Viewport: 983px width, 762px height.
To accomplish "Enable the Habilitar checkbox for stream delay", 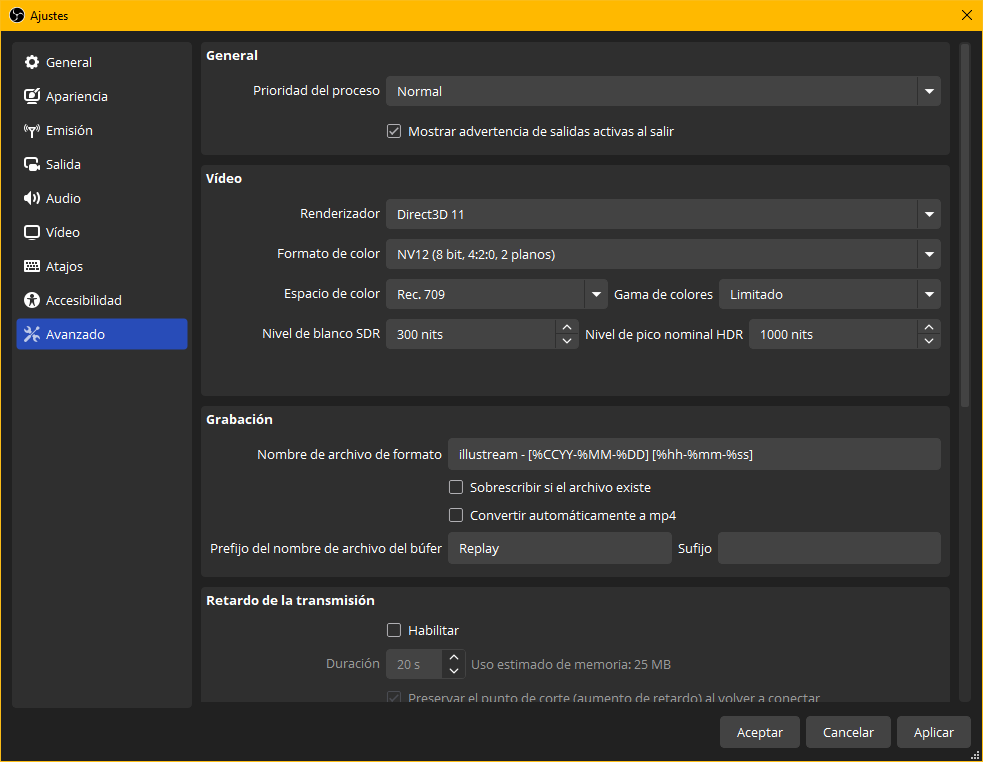I will (x=394, y=630).
